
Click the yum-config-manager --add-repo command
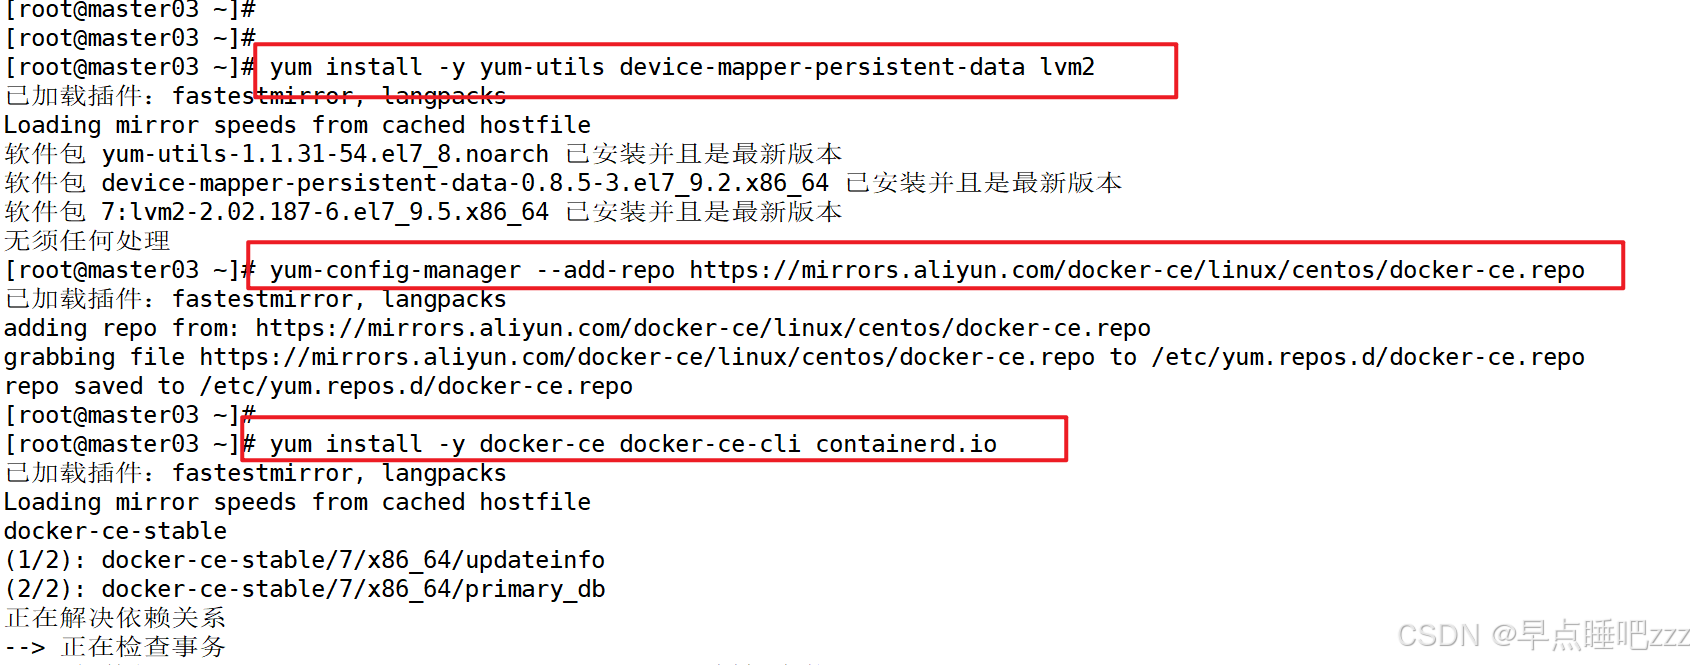[x=927, y=270]
